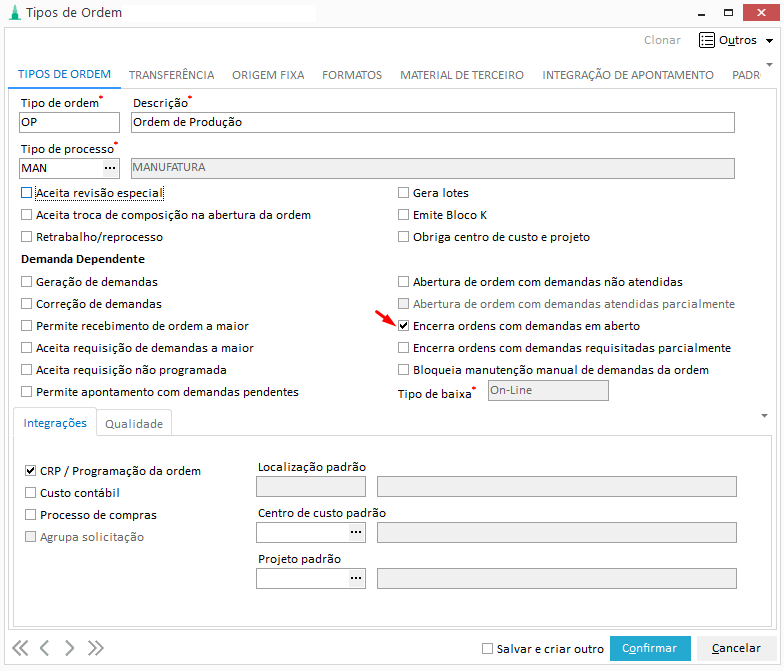
Task: Check Permite apontamento com demandas pendentes
Action: click(26, 392)
